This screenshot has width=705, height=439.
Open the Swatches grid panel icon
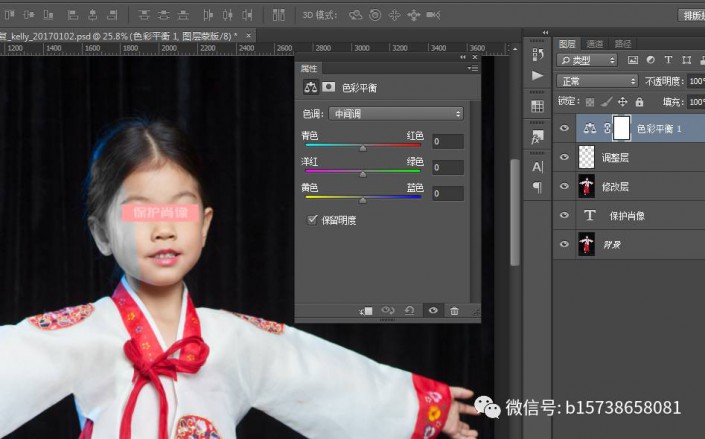[537, 107]
